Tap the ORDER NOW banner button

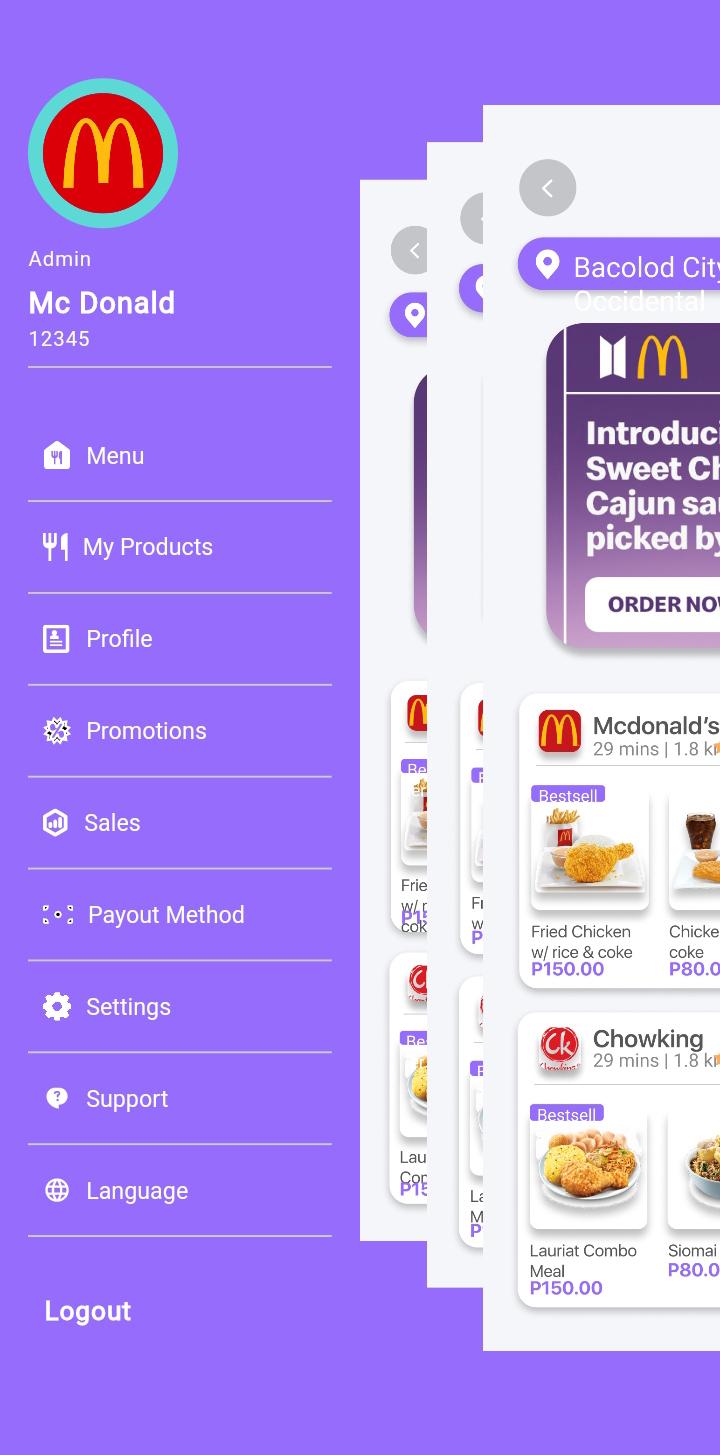pos(652,604)
